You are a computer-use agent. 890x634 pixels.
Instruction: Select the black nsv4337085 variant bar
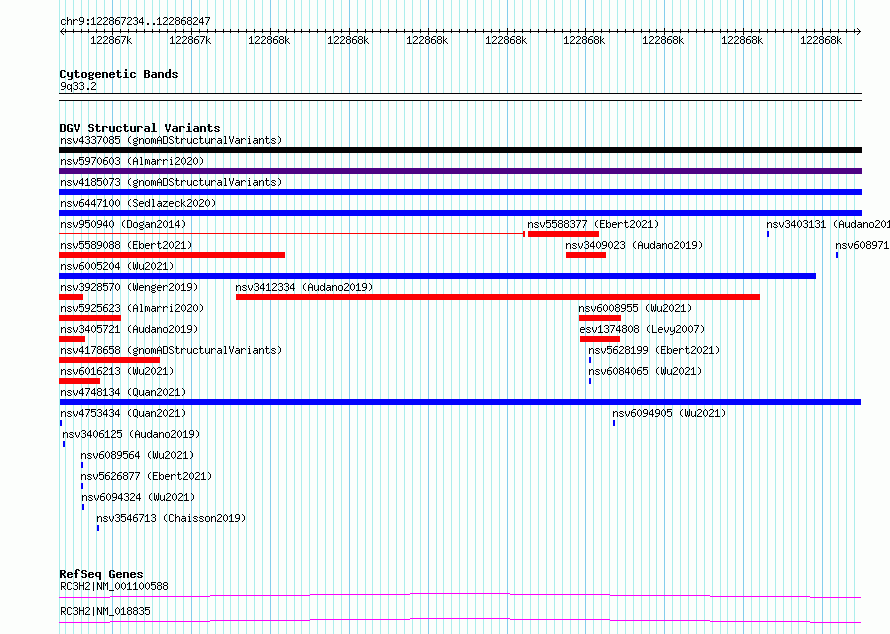460,150
